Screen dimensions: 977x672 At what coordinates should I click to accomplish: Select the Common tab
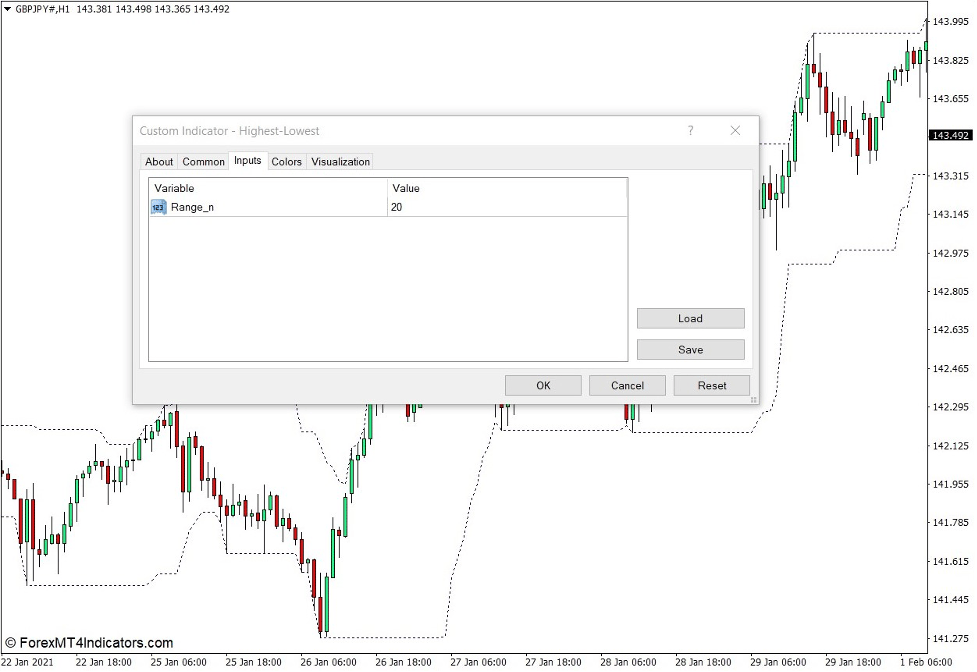coord(203,161)
